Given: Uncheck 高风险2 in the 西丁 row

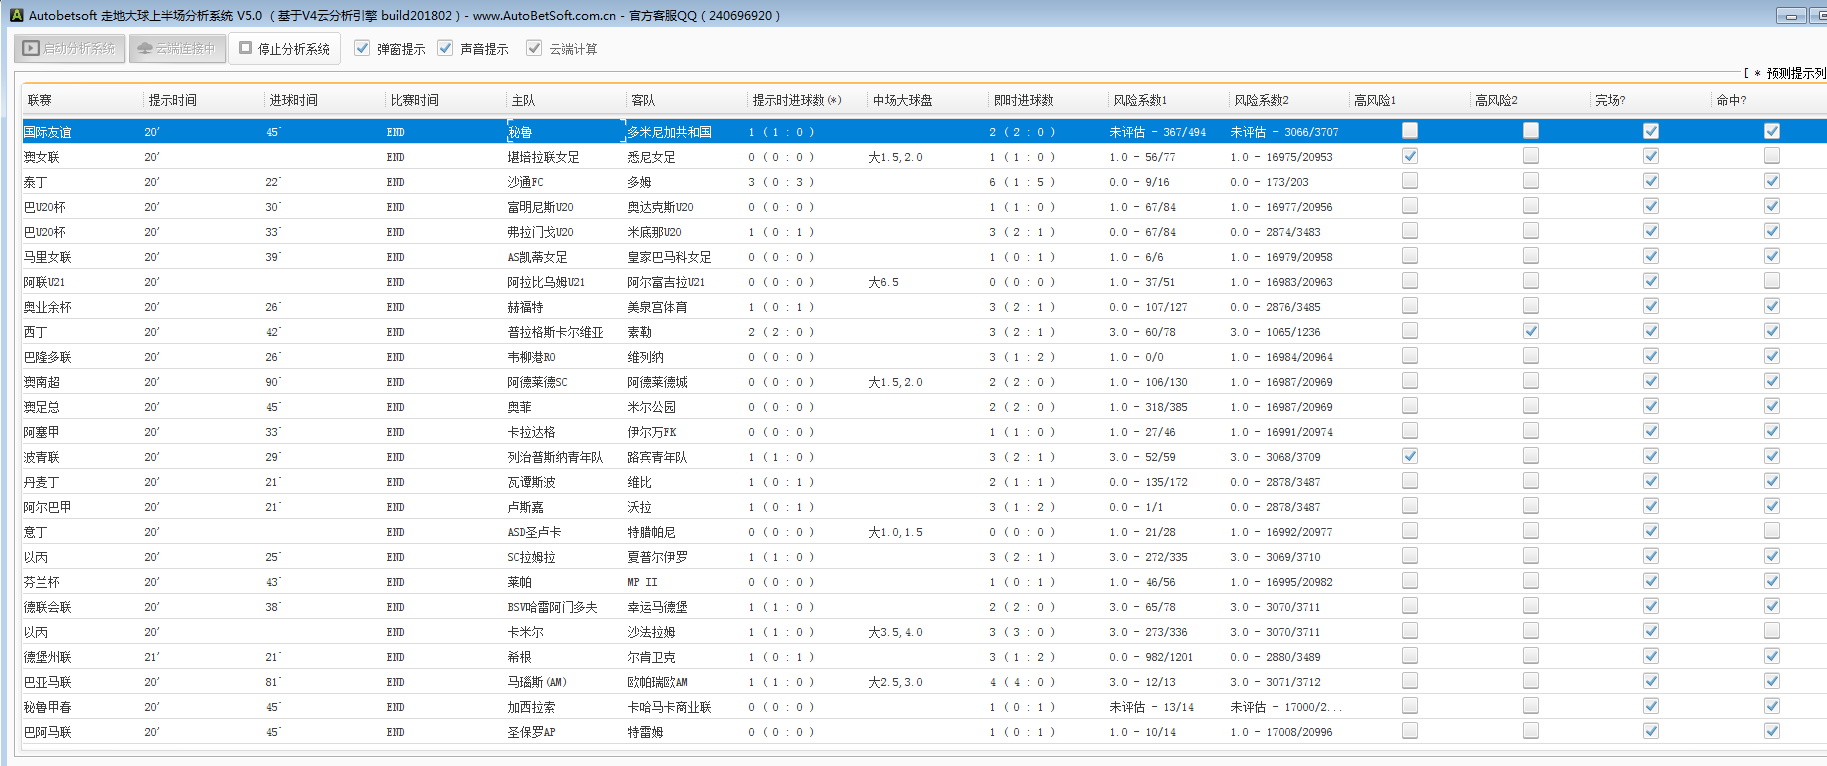Looking at the screenshot, I should pyautogui.click(x=1531, y=331).
